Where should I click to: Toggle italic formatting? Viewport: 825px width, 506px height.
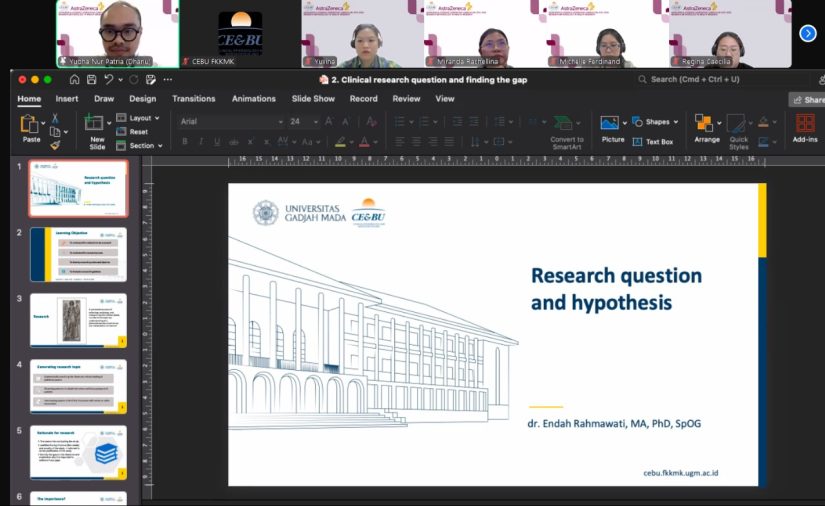pos(201,142)
